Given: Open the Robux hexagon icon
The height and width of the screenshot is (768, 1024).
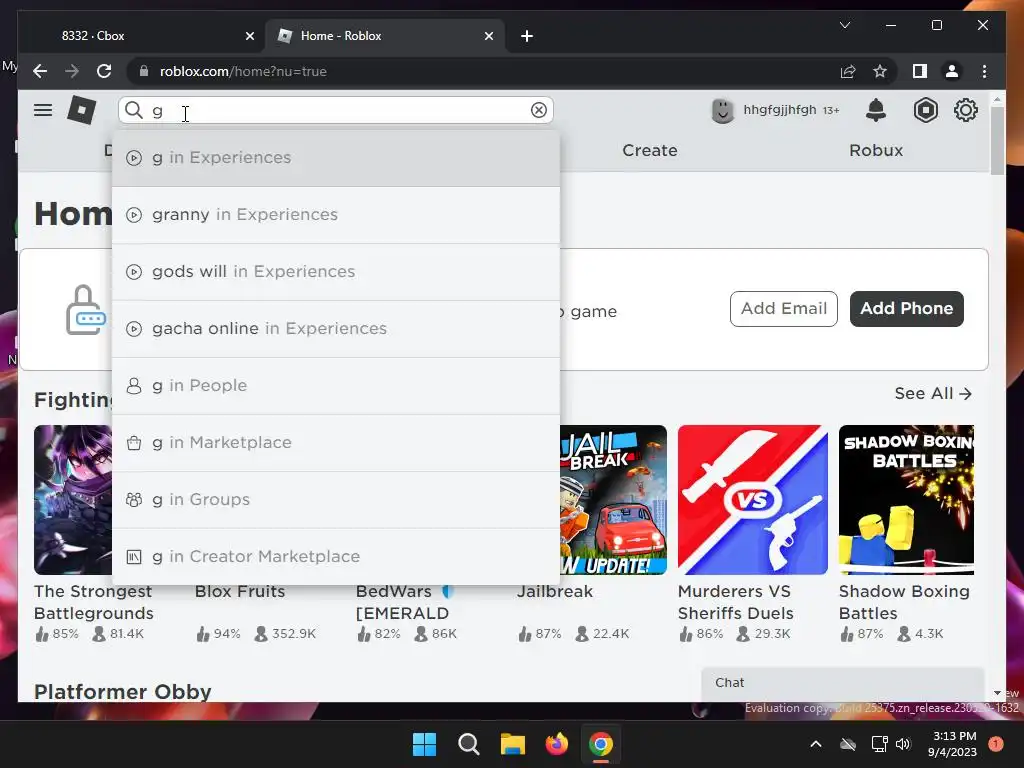Looking at the screenshot, I should tap(925, 110).
